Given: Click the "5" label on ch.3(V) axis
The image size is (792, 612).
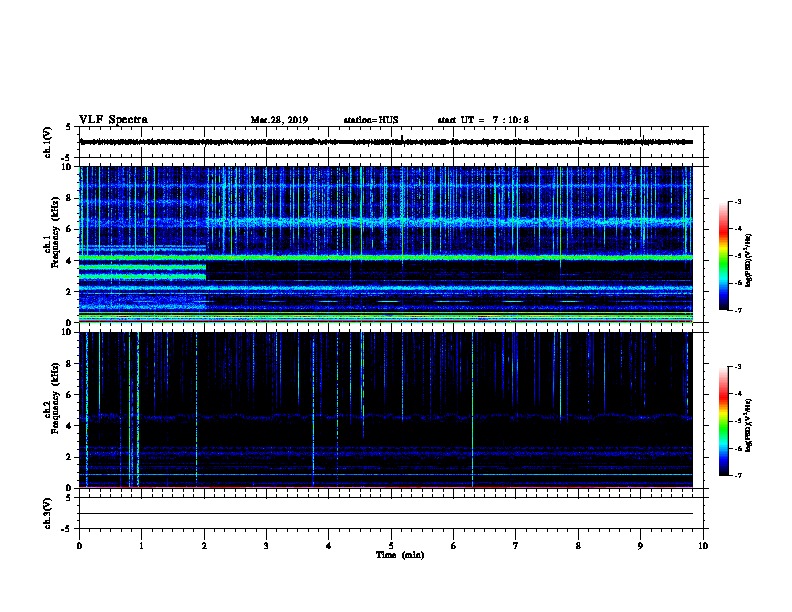Looking at the screenshot, I should click(69, 498).
